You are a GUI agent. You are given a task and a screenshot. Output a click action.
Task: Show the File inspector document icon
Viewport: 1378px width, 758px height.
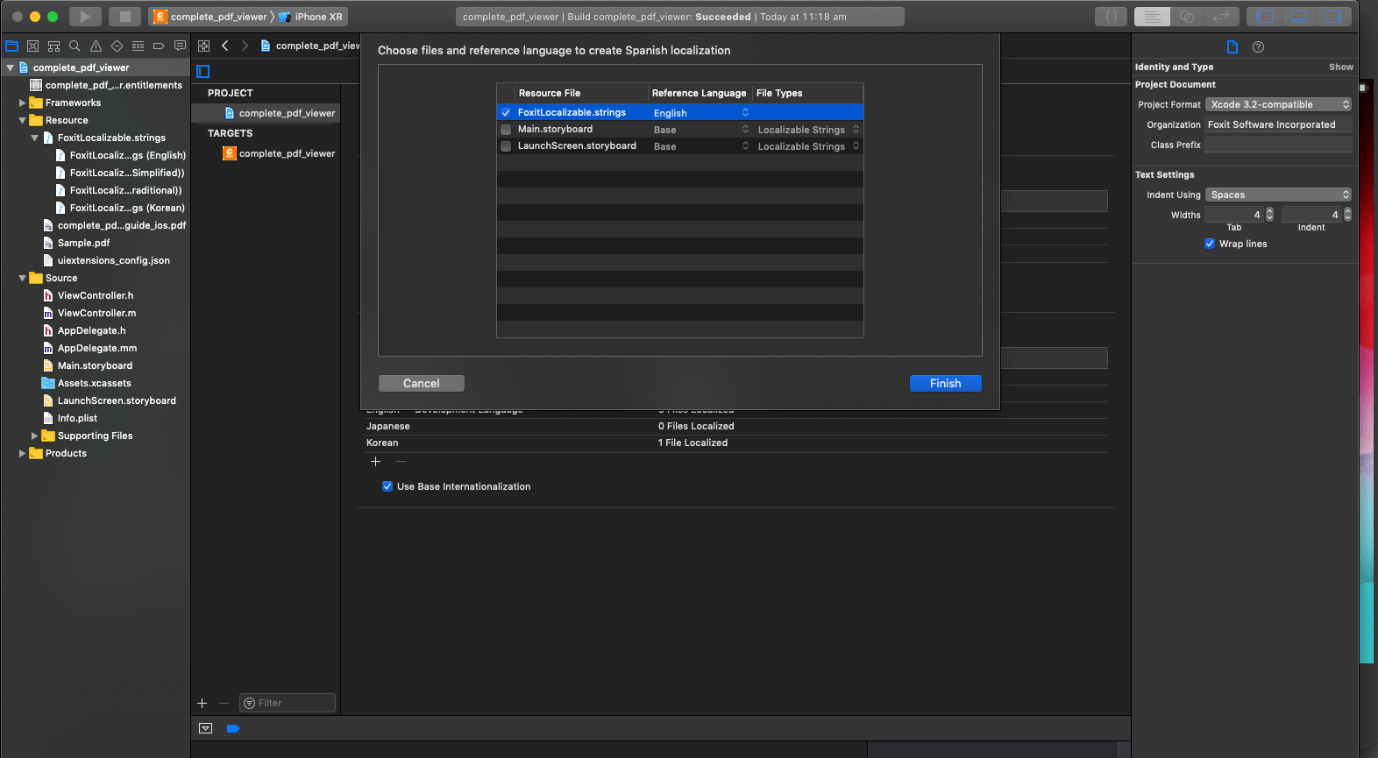pyautogui.click(x=1232, y=47)
